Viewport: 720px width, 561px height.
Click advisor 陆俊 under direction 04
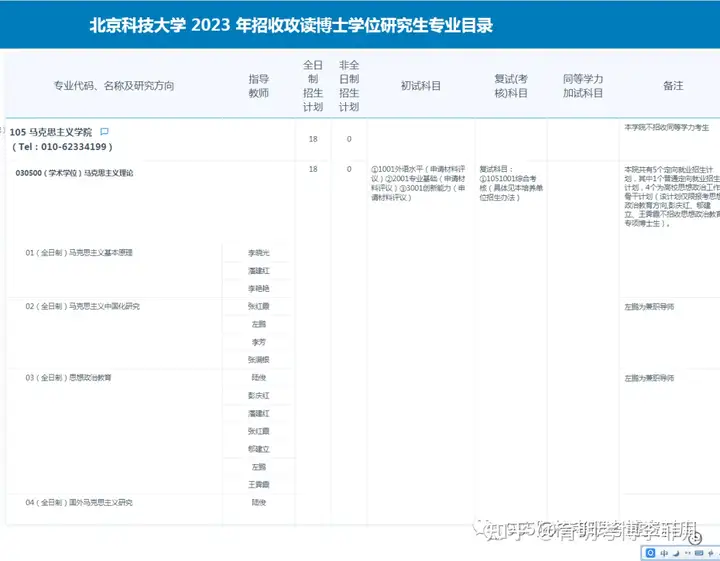click(x=259, y=503)
